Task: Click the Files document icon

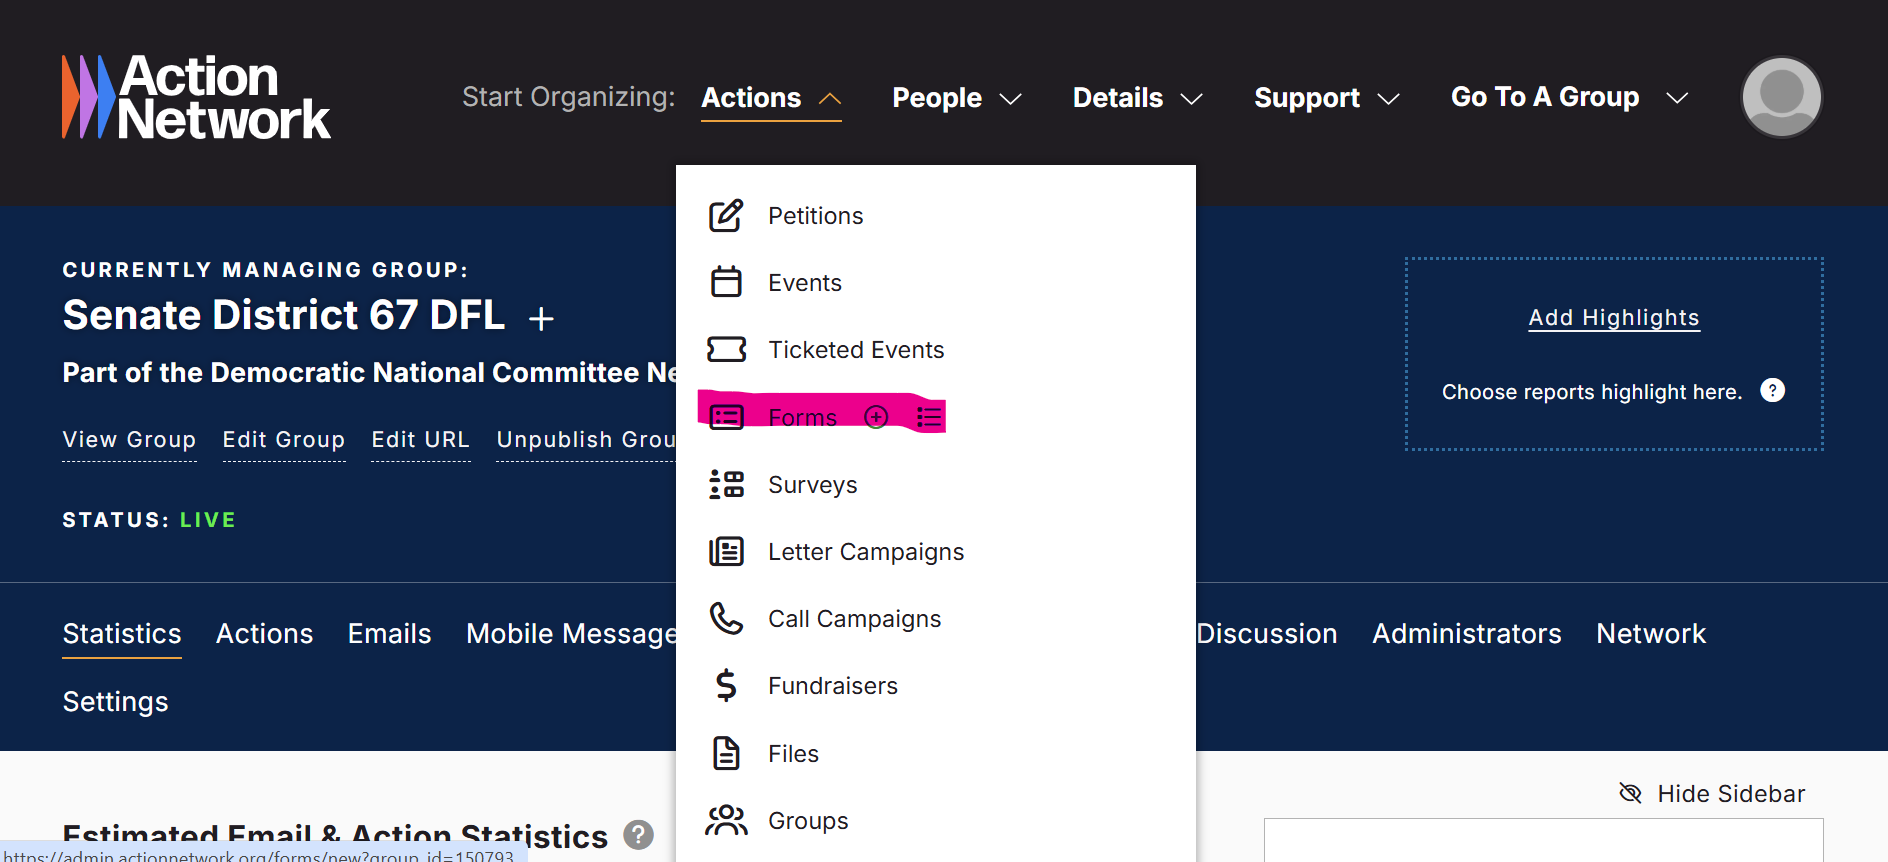Action: click(x=726, y=753)
